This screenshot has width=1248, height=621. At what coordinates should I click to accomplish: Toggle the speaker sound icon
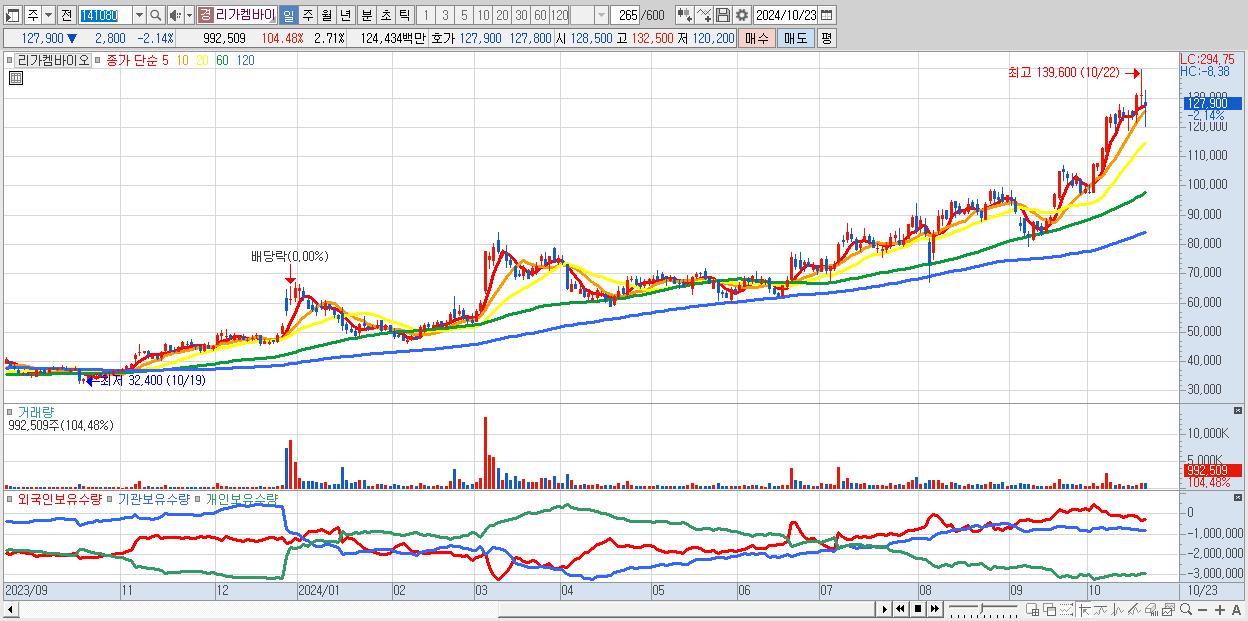click(x=175, y=16)
